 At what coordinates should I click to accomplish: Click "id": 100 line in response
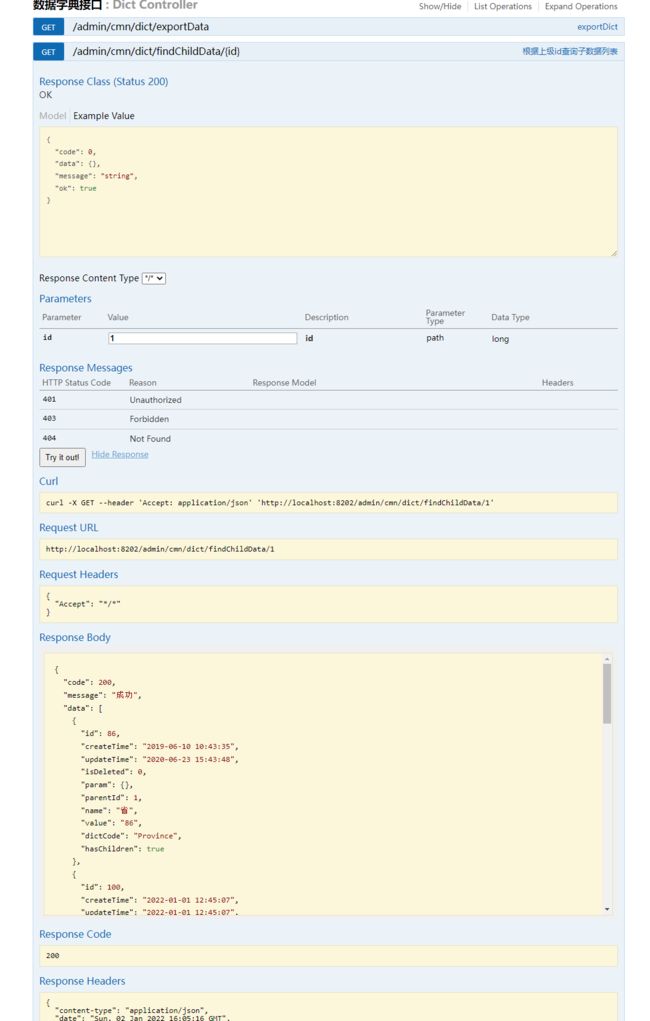coord(102,887)
